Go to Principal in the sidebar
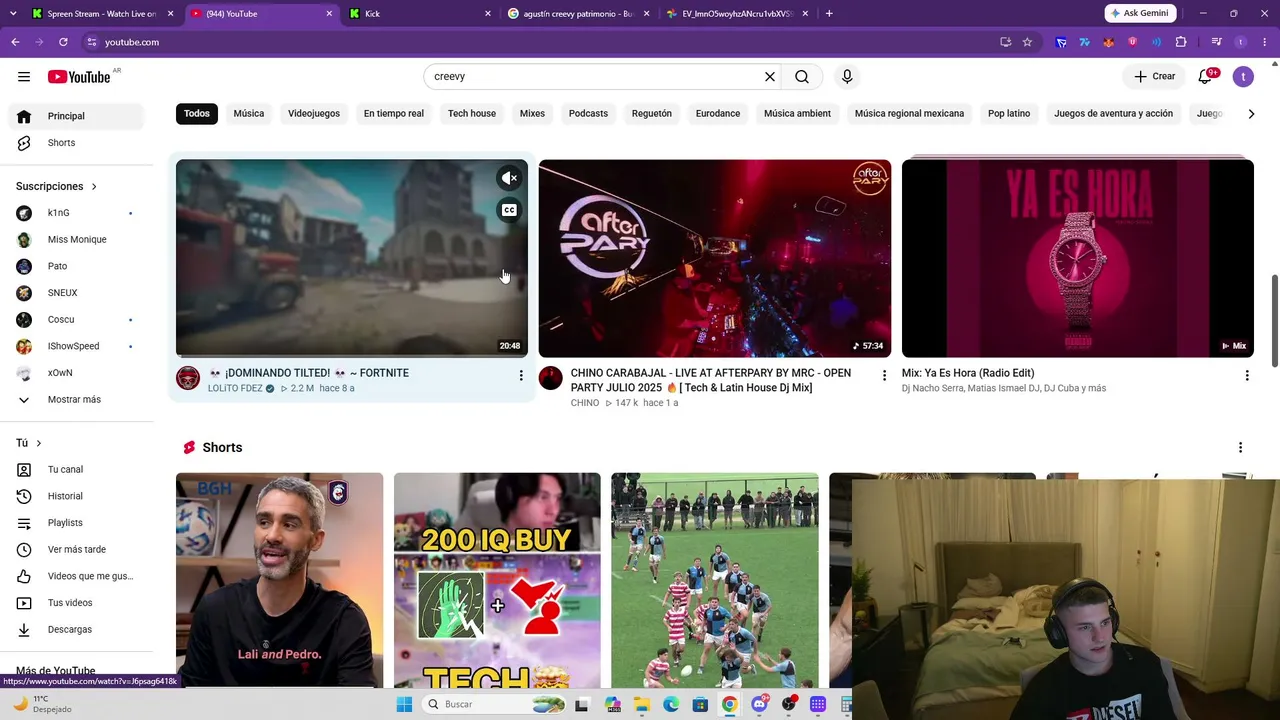The width and height of the screenshot is (1280, 720). (77, 116)
